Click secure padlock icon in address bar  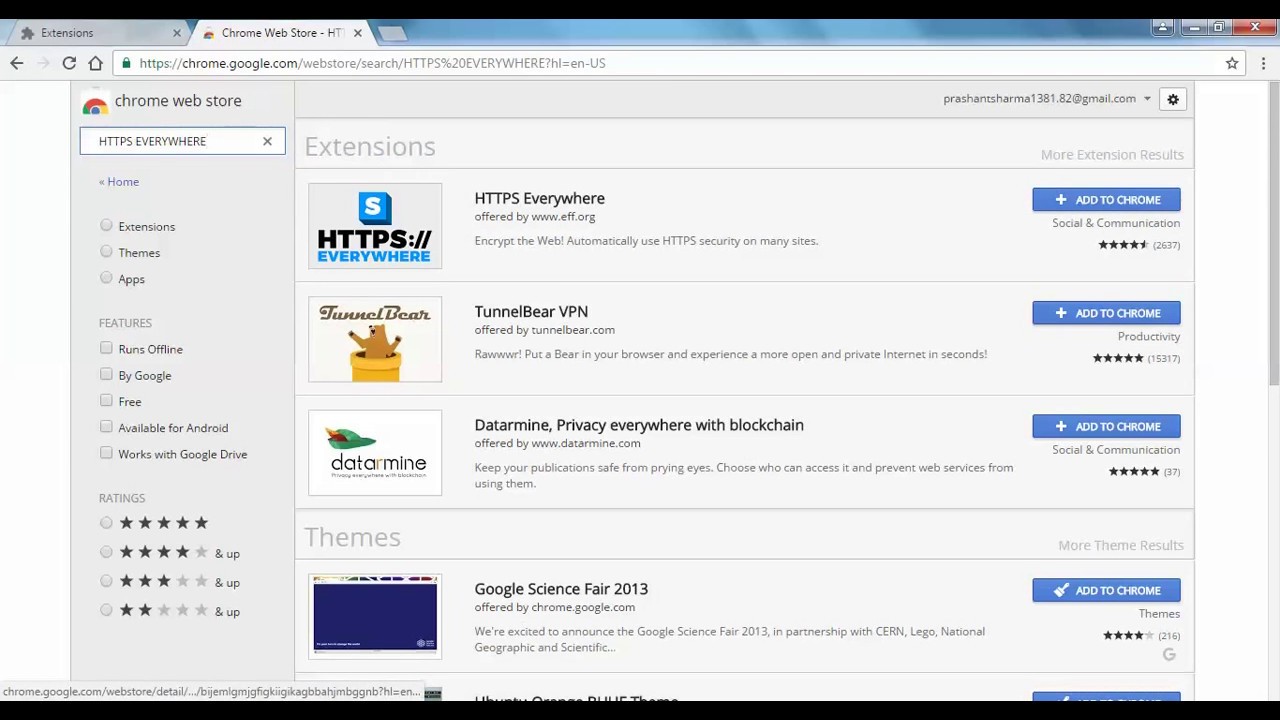[x=126, y=63]
